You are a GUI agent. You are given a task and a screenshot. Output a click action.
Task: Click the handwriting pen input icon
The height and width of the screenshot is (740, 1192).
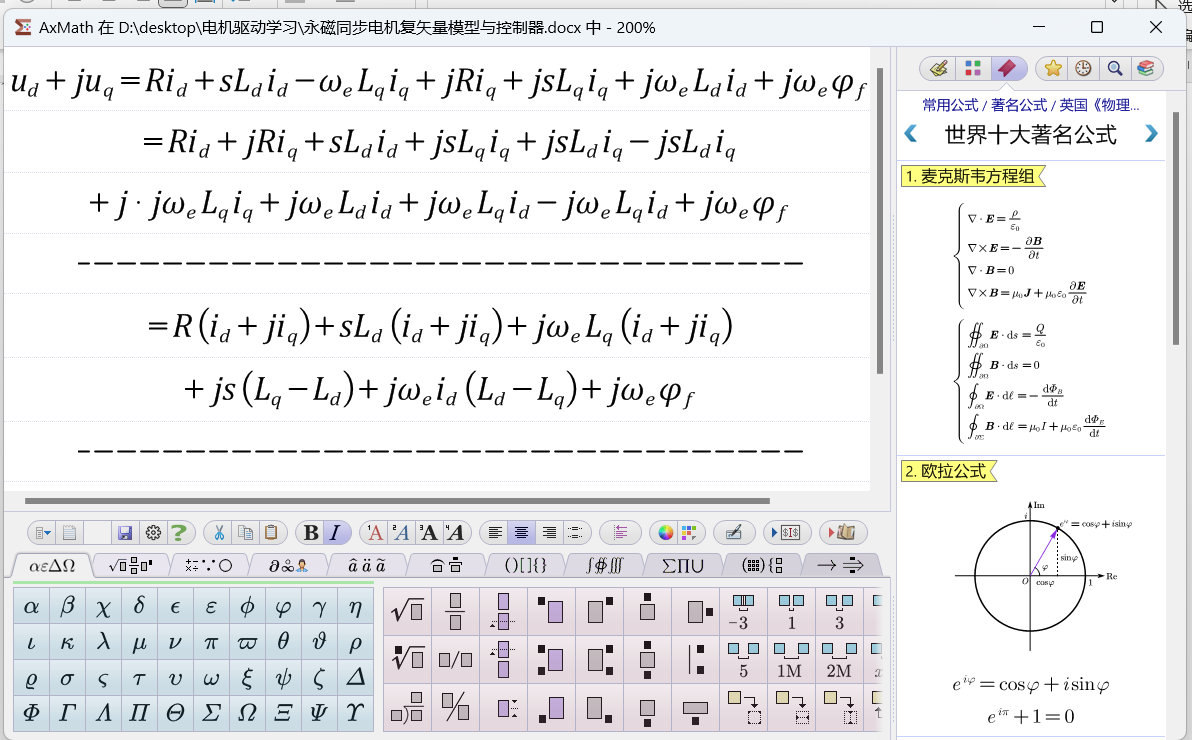tap(734, 533)
